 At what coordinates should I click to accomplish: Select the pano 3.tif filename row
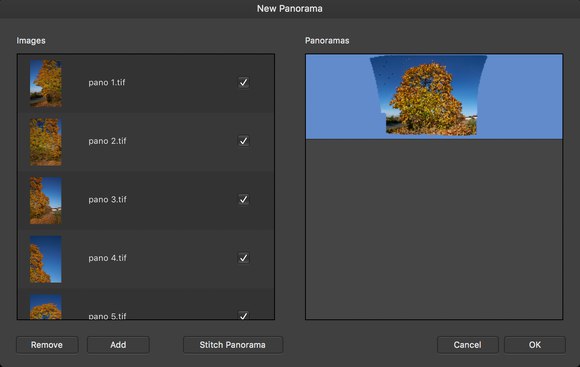coord(146,201)
